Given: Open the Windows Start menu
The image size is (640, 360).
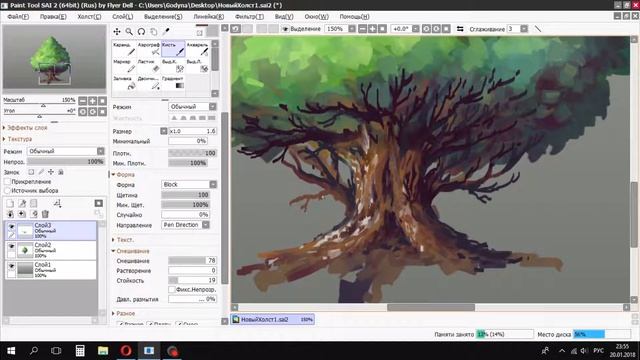Looking at the screenshot, I should 11,351.
